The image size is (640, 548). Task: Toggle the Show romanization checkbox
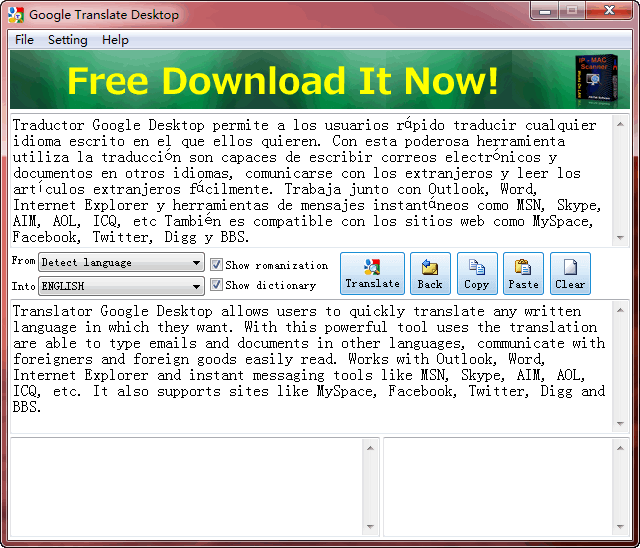(x=216, y=265)
